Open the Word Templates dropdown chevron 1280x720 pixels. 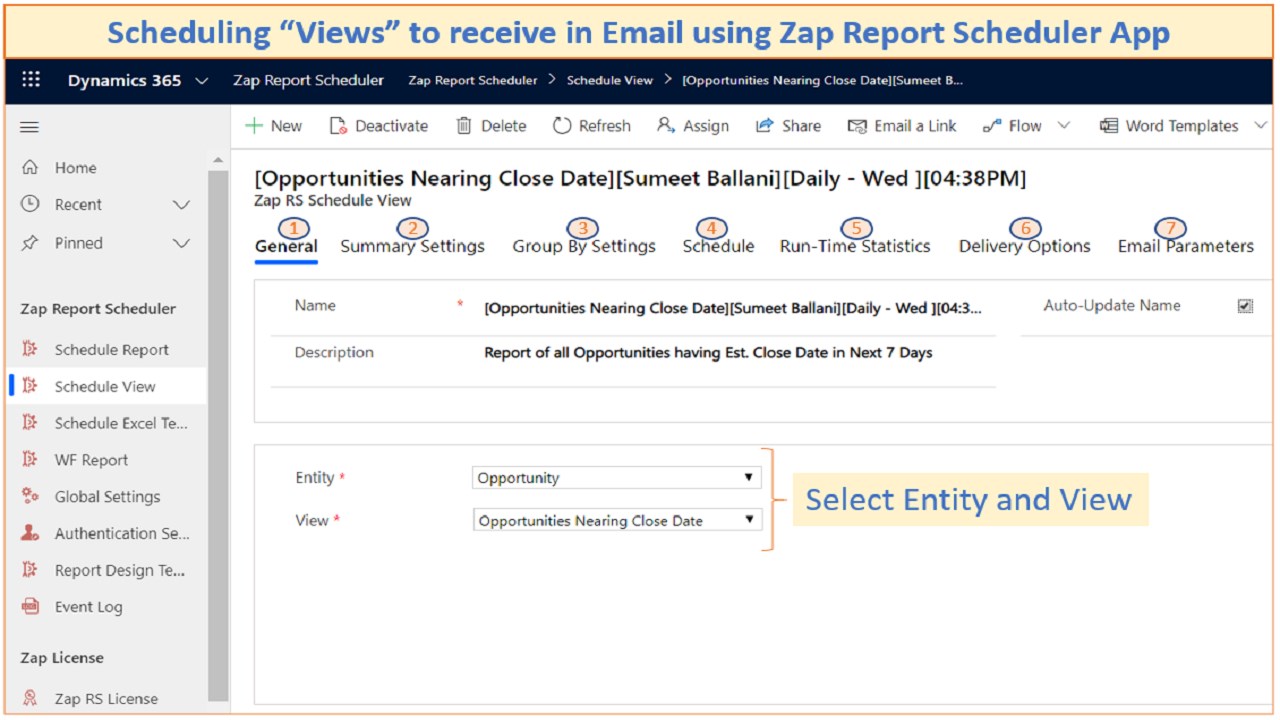click(1260, 126)
